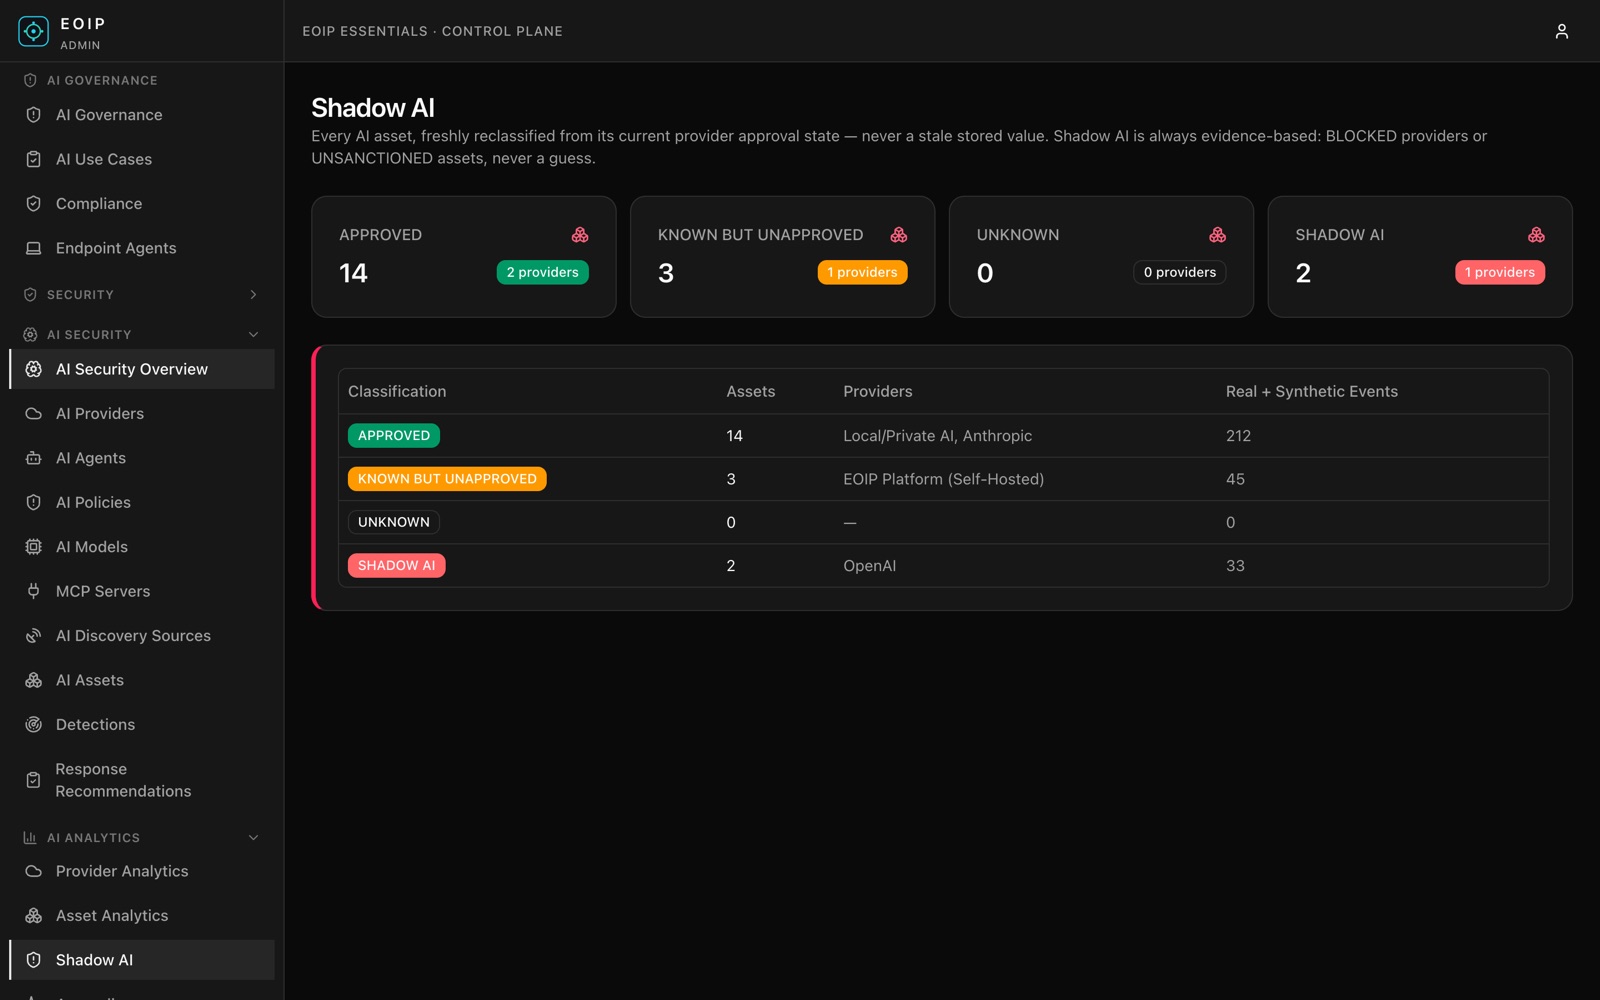Open the user account icon
This screenshot has height=1000, width=1600.
pos(1562,32)
